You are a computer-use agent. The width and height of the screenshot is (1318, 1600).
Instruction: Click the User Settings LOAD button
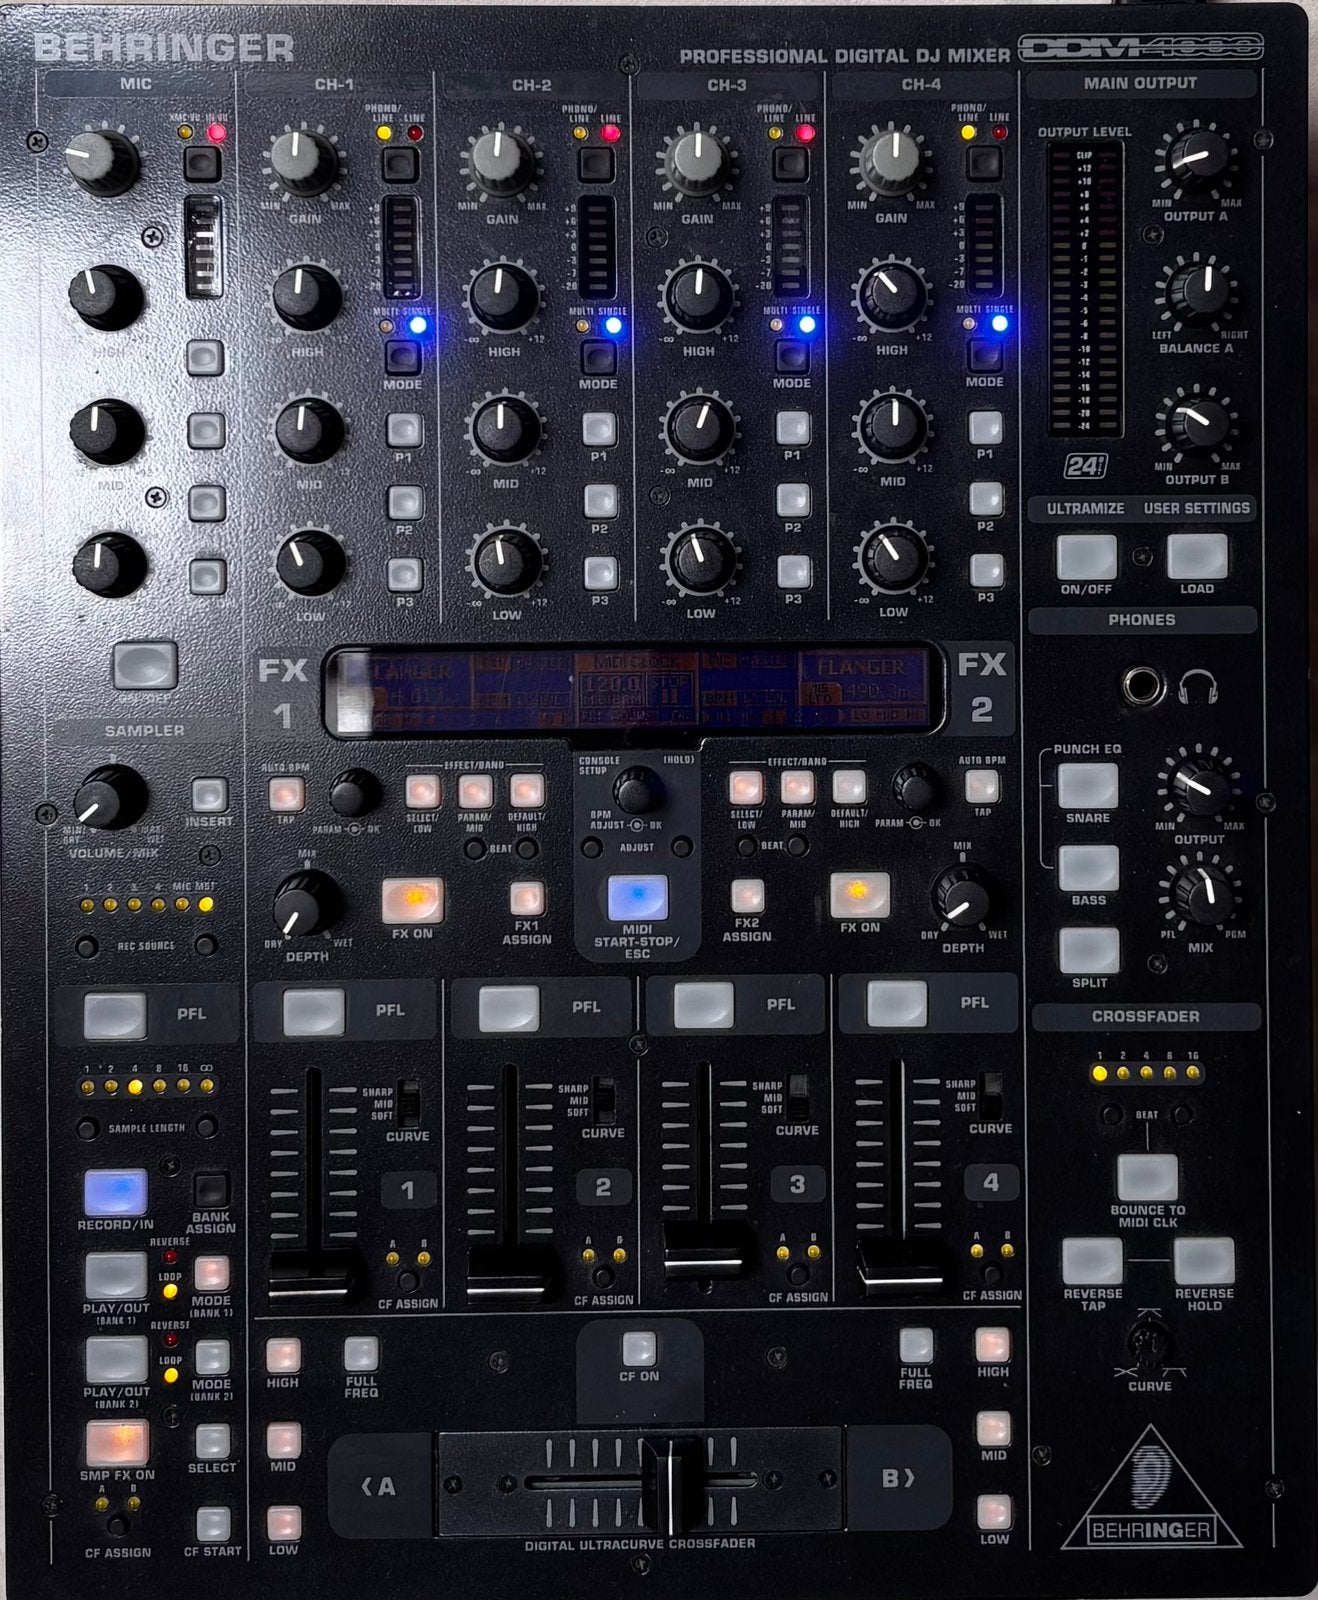point(1197,557)
